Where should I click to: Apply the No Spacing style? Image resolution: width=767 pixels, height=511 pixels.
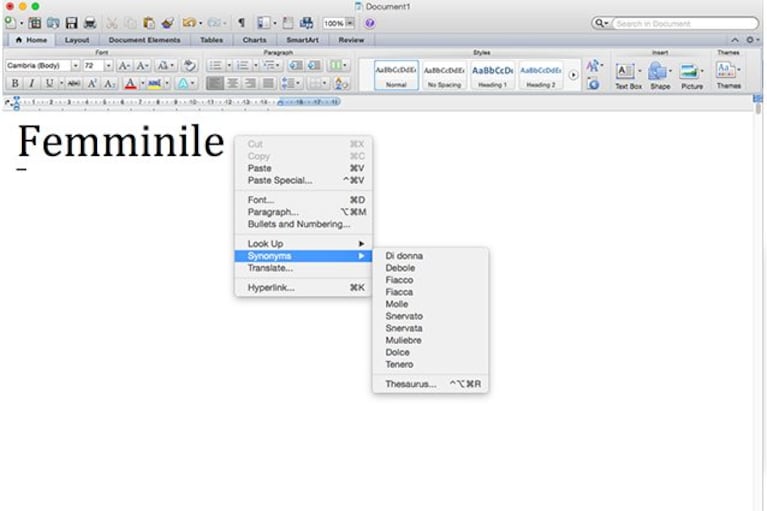[444, 75]
